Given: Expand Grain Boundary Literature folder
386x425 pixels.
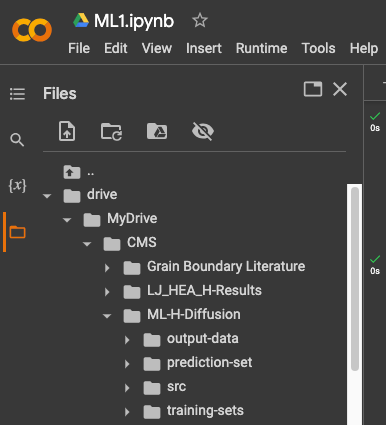Looking at the screenshot, I should pyautogui.click(x=107, y=268).
